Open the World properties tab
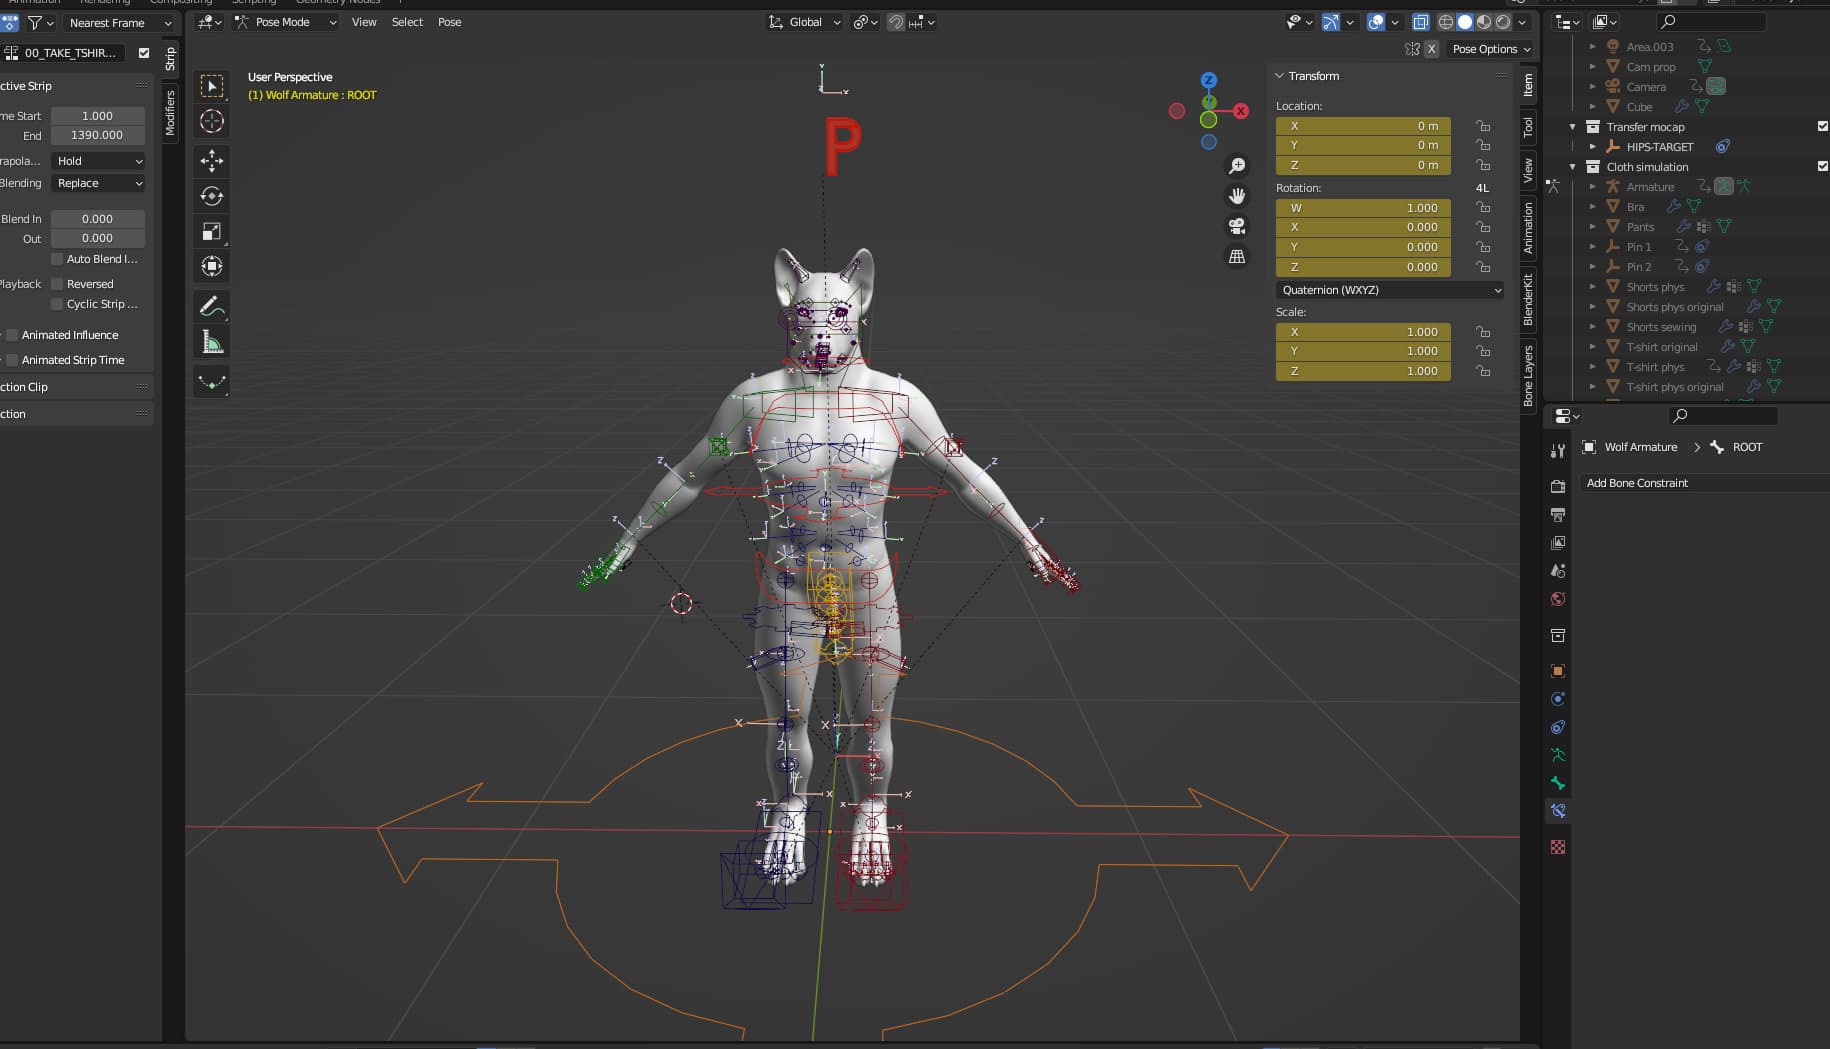 click(1557, 599)
